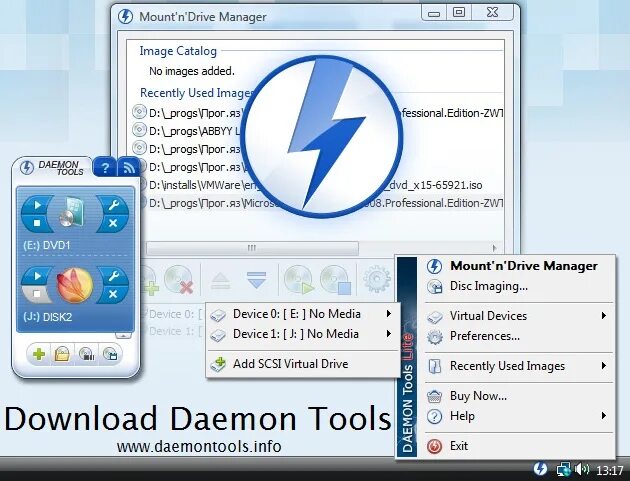The width and height of the screenshot is (630, 481).
Task: Open the gadget RSS feed tab
Action: coord(129,168)
